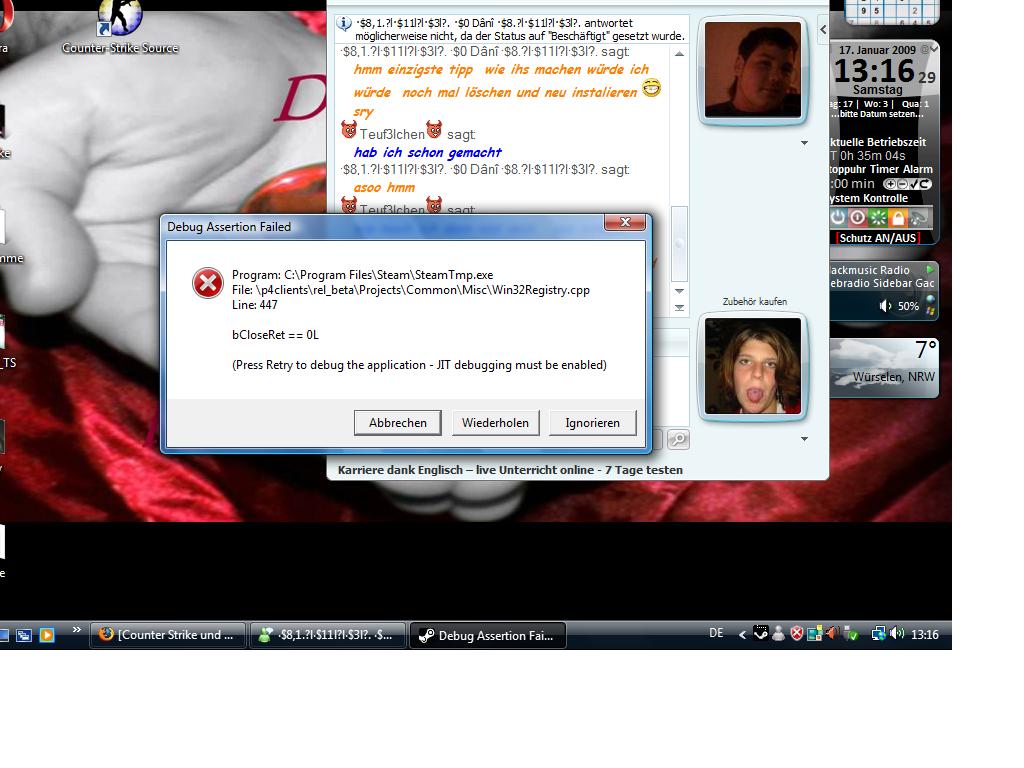
Task: Click the orange lock icon in System Kontrolle
Action: click(x=898, y=217)
